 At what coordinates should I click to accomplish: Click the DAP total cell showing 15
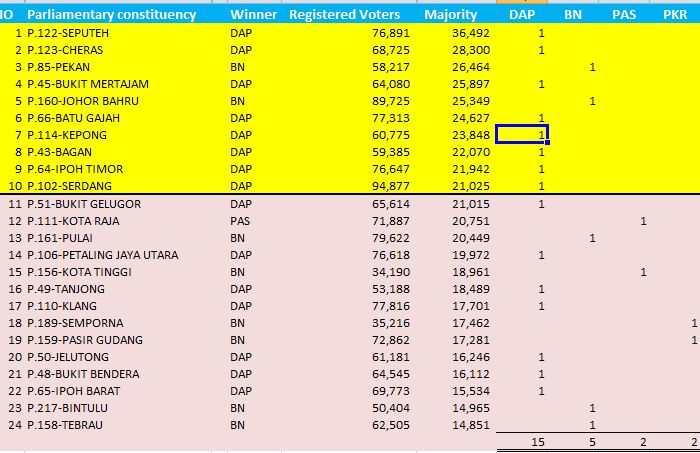click(538, 442)
